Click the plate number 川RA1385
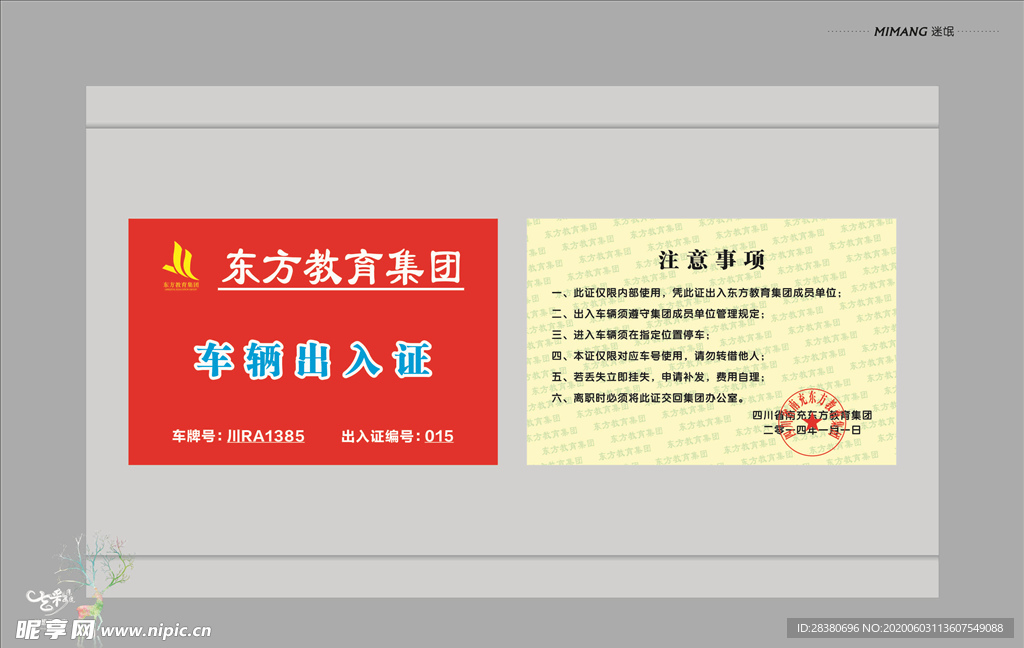 [266, 436]
